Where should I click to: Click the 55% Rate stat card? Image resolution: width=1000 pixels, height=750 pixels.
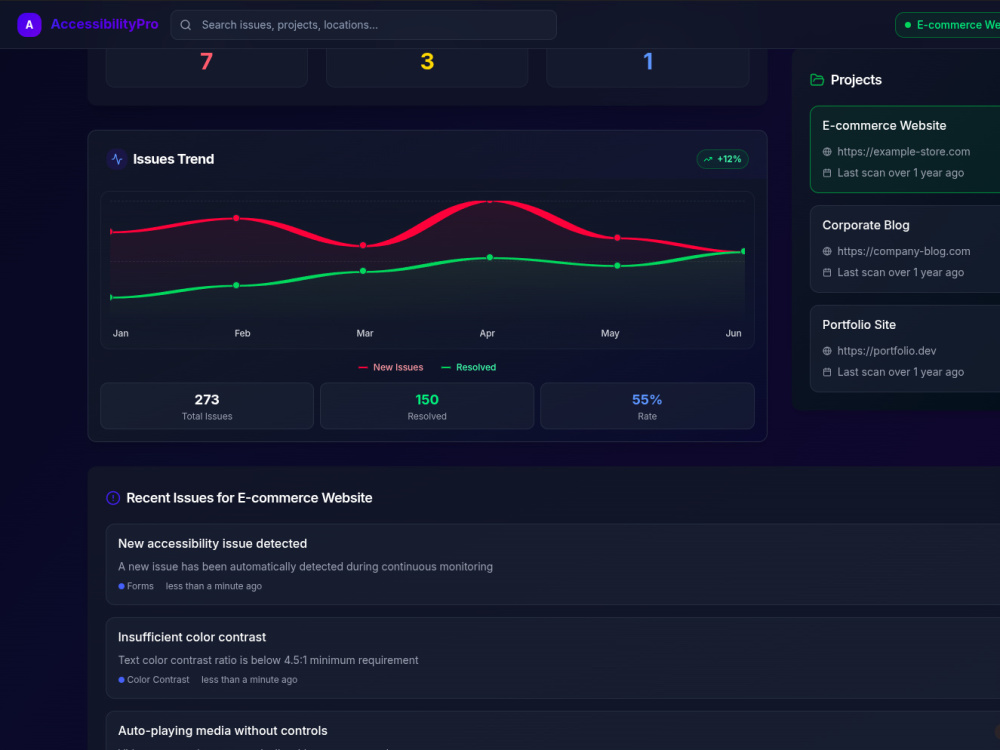coord(647,406)
